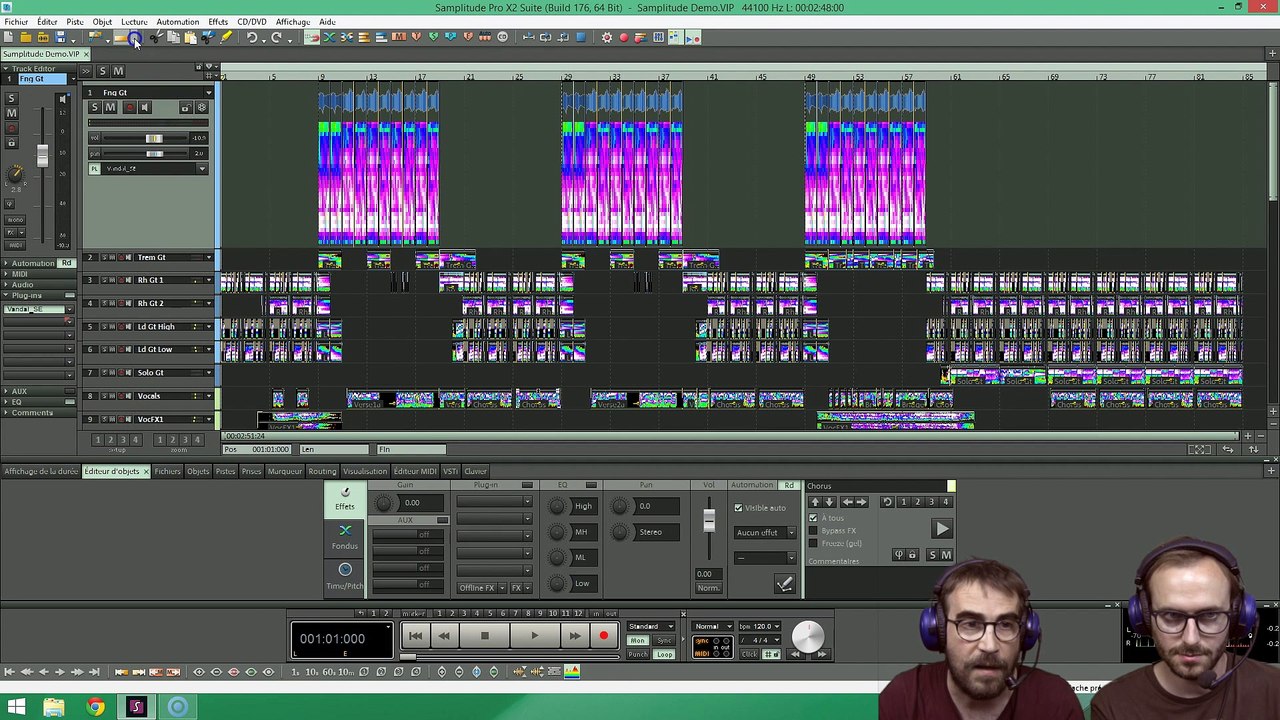Toggle Visible auto checkbox
Viewport: 1280px width, 720px height.
(x=738, y=508)
